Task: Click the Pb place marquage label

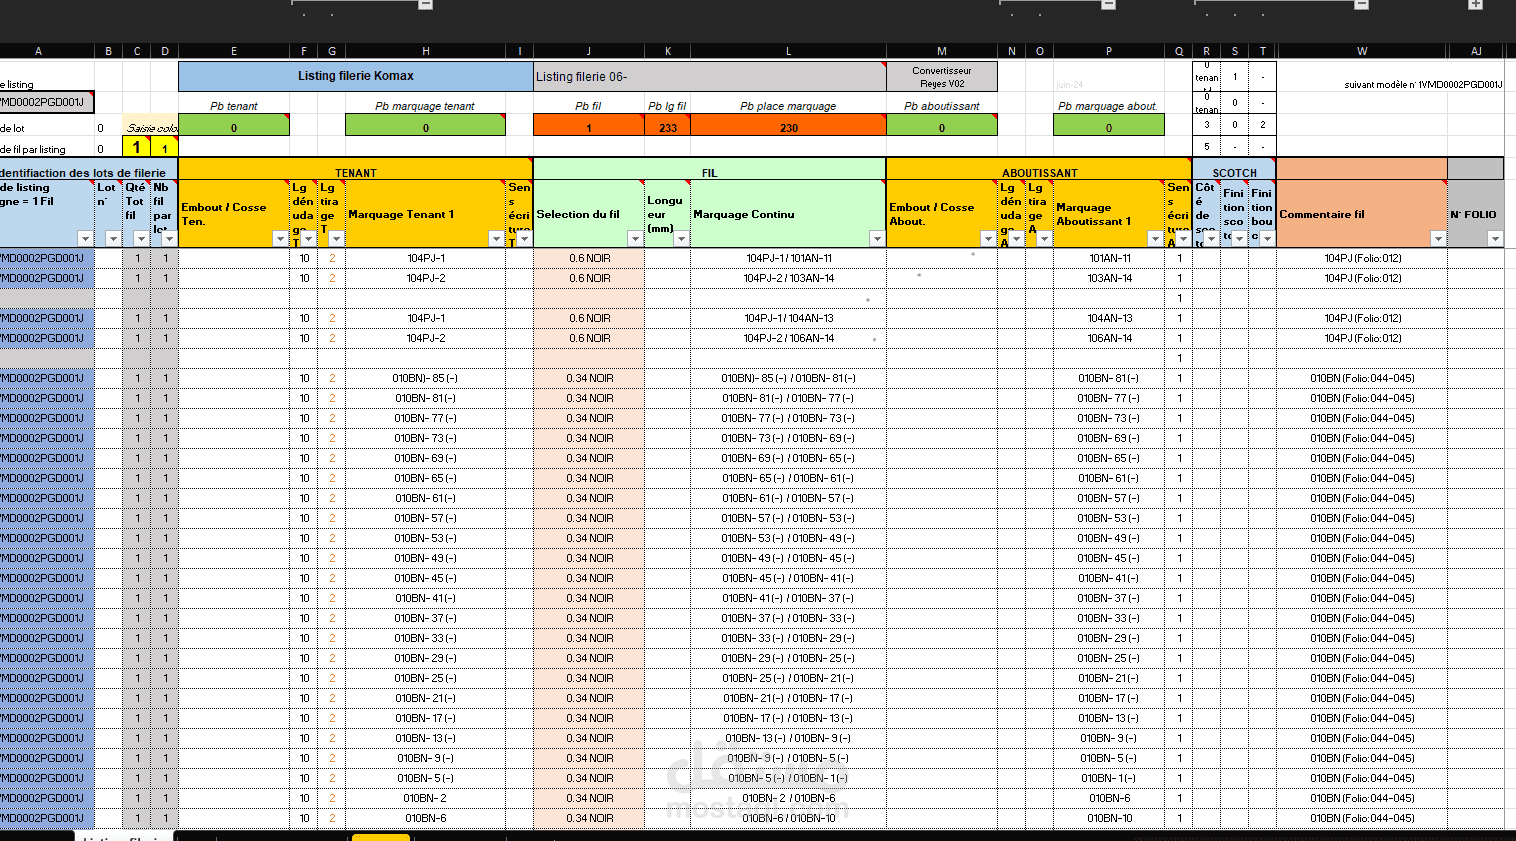Action: pos(788,106)
